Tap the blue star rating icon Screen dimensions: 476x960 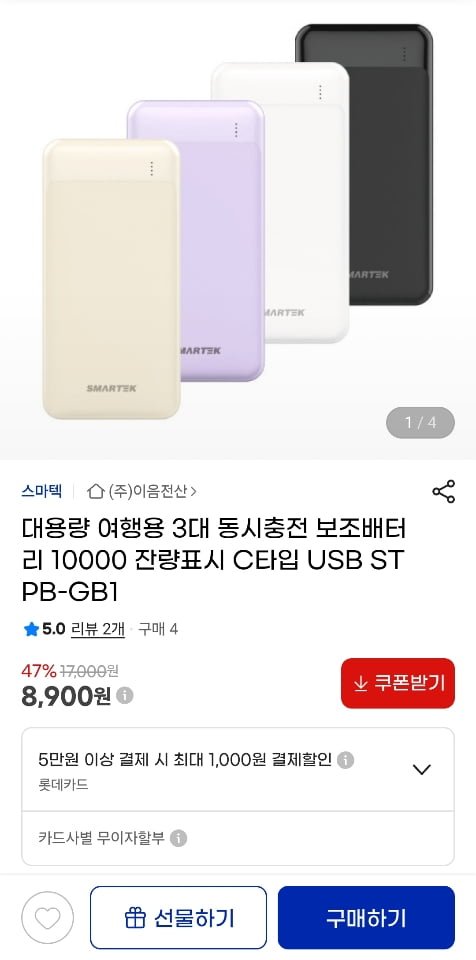[x=31, y=629]
